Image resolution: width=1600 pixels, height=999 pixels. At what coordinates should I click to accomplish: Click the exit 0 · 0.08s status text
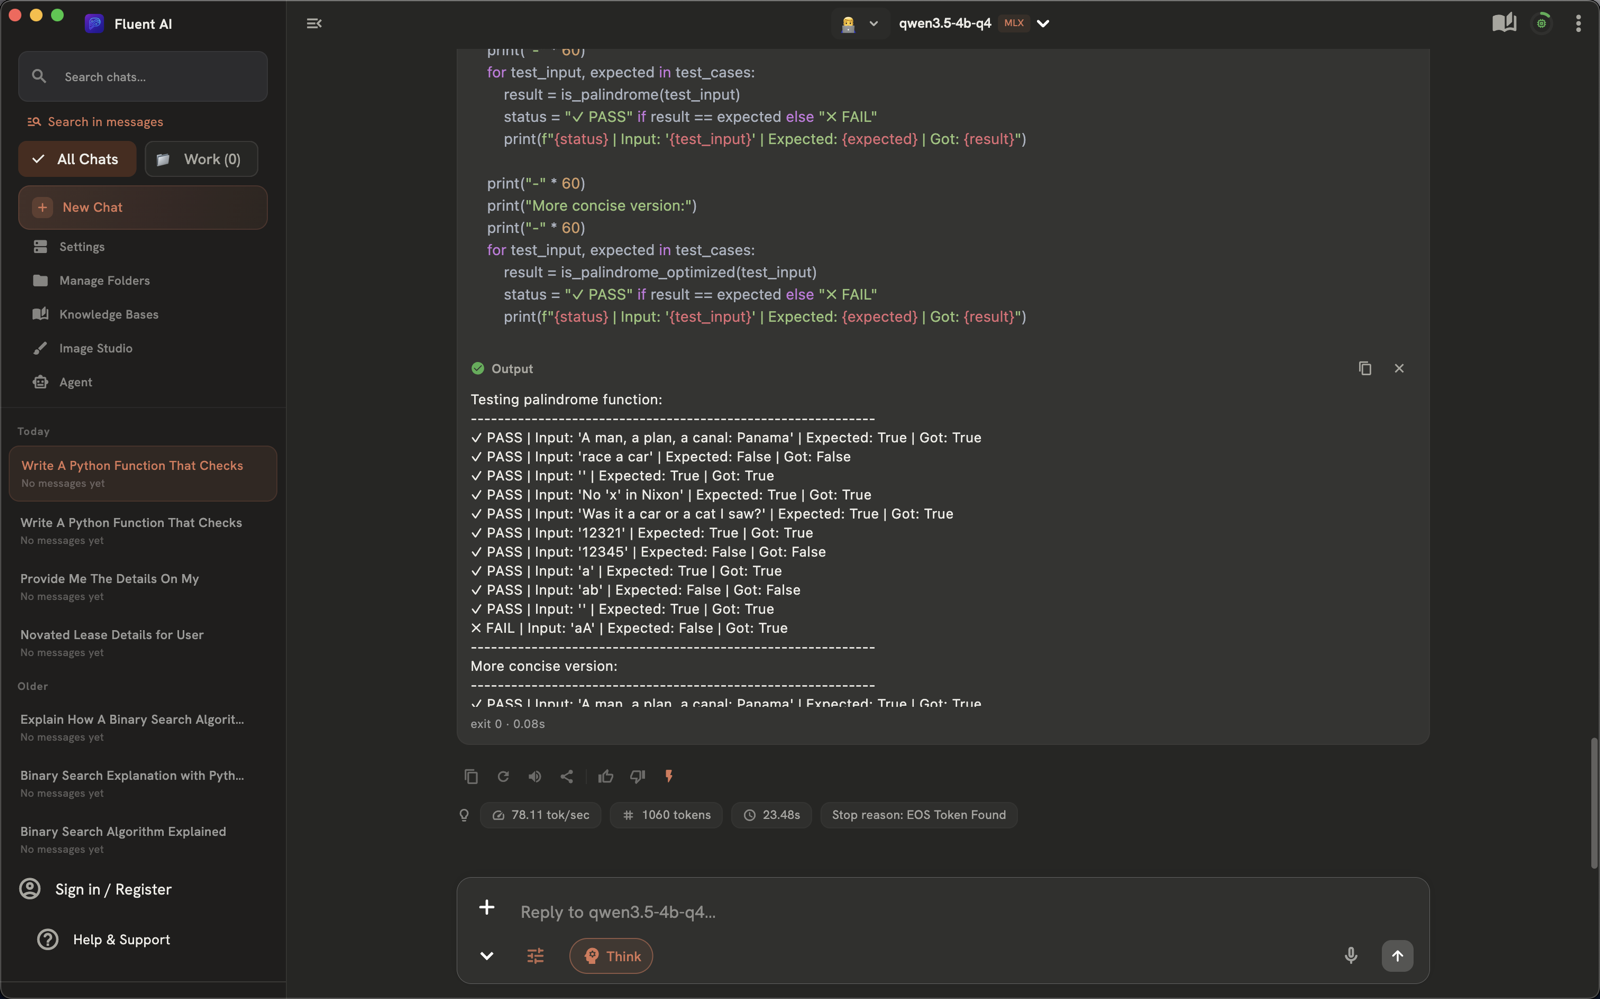tap(508, 724)
